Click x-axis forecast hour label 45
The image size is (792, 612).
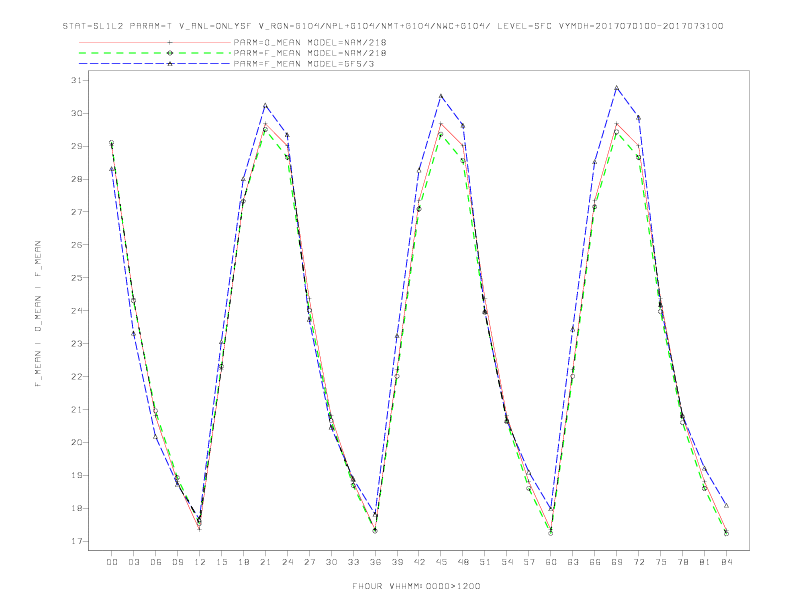pos(441,562)
